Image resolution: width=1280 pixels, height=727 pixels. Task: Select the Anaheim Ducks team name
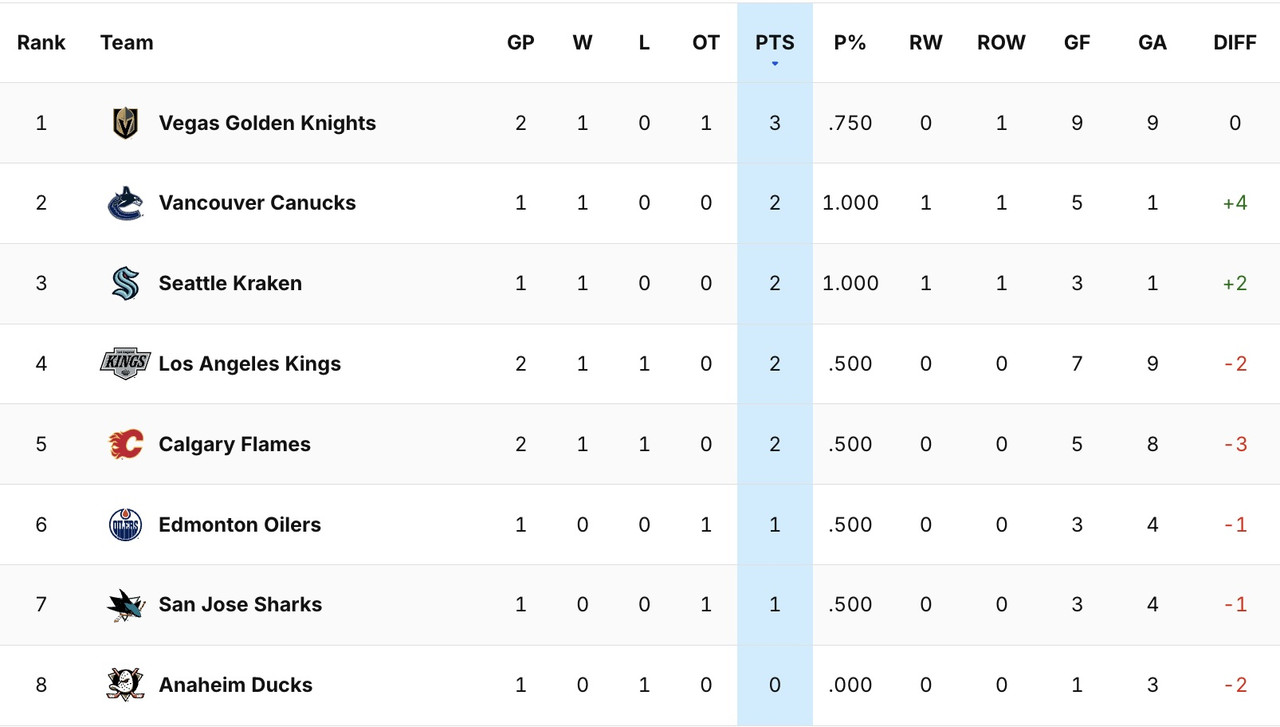[x=235, y=684]
